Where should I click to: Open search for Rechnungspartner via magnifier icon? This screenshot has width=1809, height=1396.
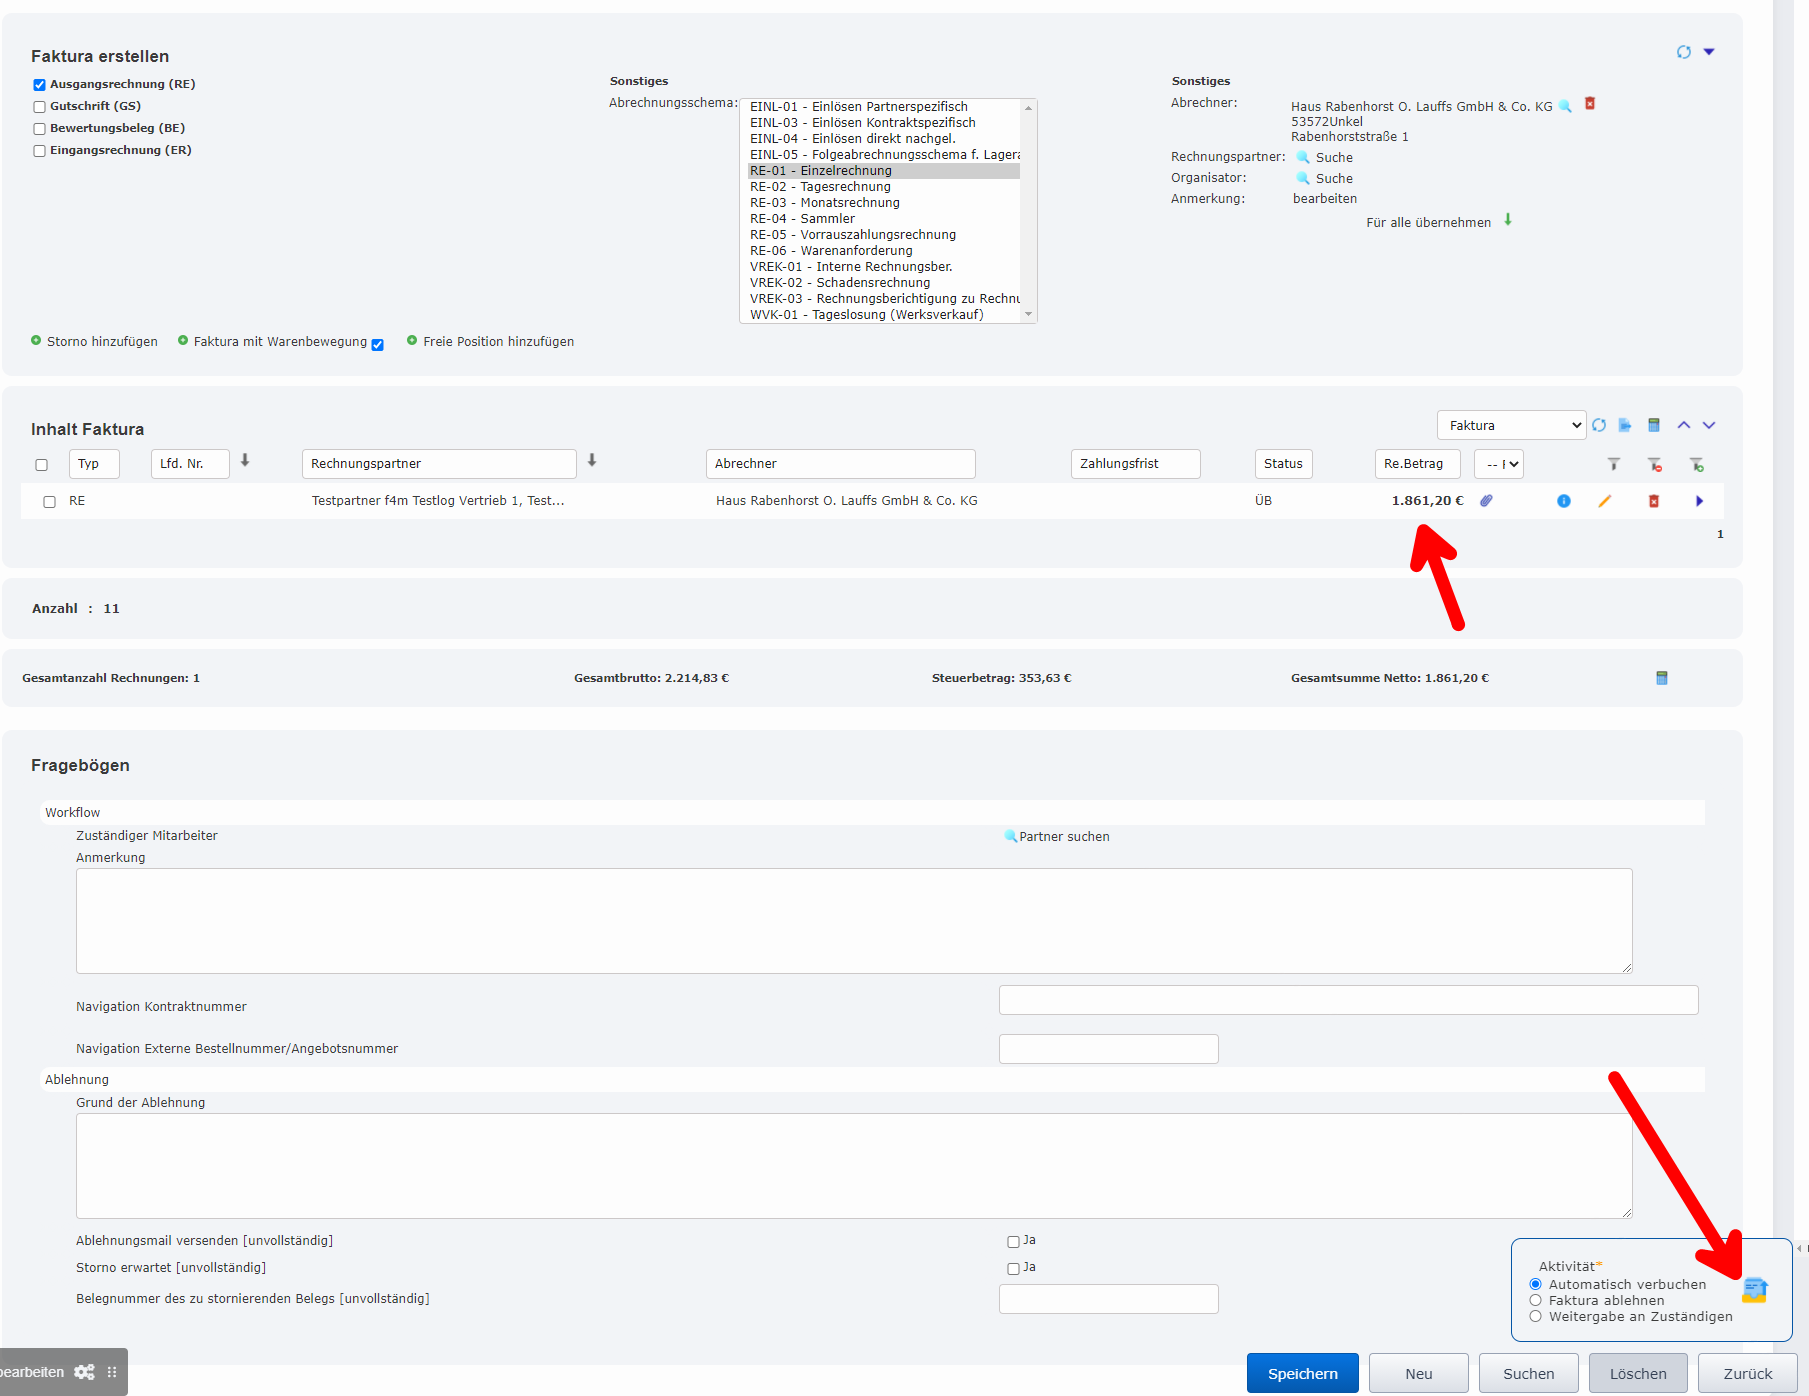[1303, 157]
